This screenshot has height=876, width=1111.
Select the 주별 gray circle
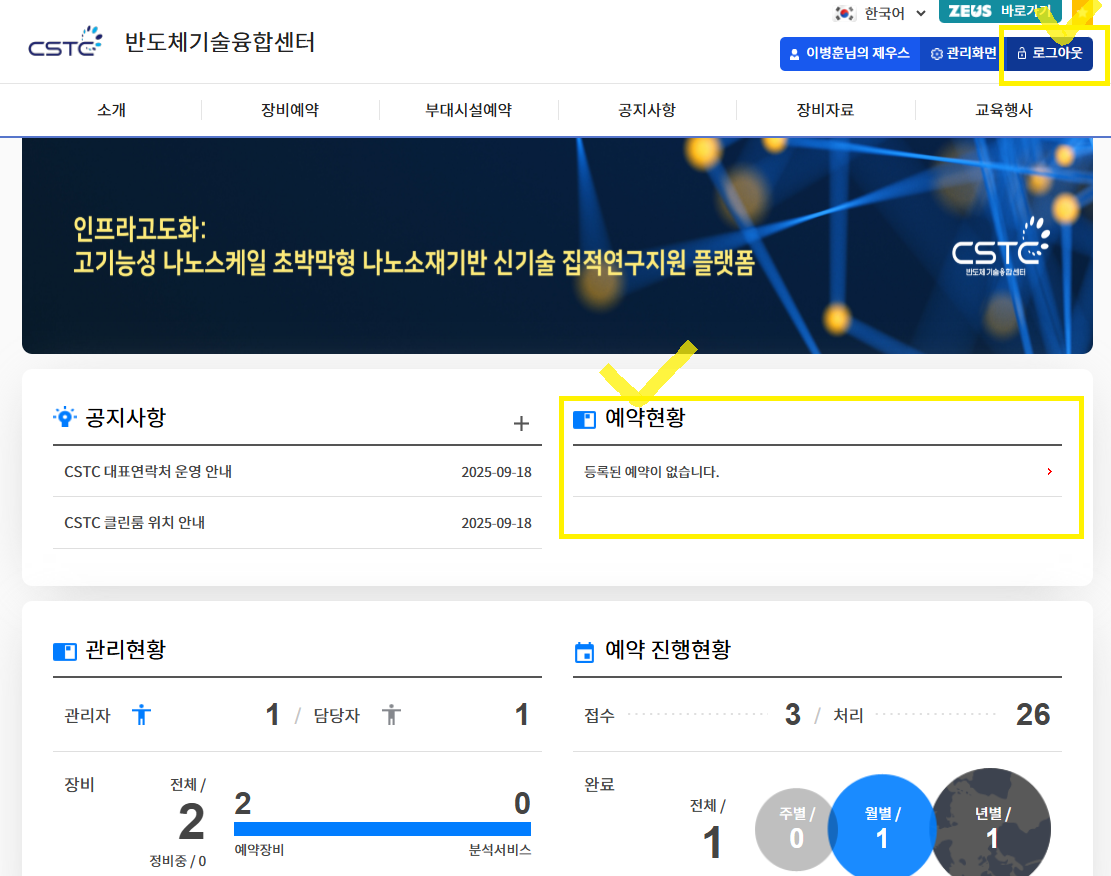(796, 829)
